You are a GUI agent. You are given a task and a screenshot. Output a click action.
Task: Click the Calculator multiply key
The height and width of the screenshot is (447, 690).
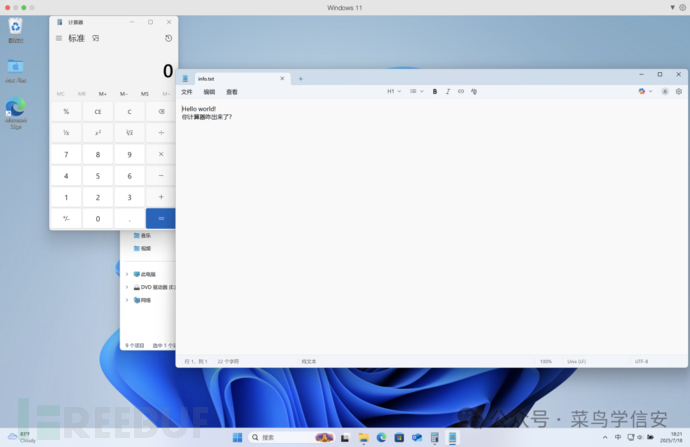(x=161, y=154)
